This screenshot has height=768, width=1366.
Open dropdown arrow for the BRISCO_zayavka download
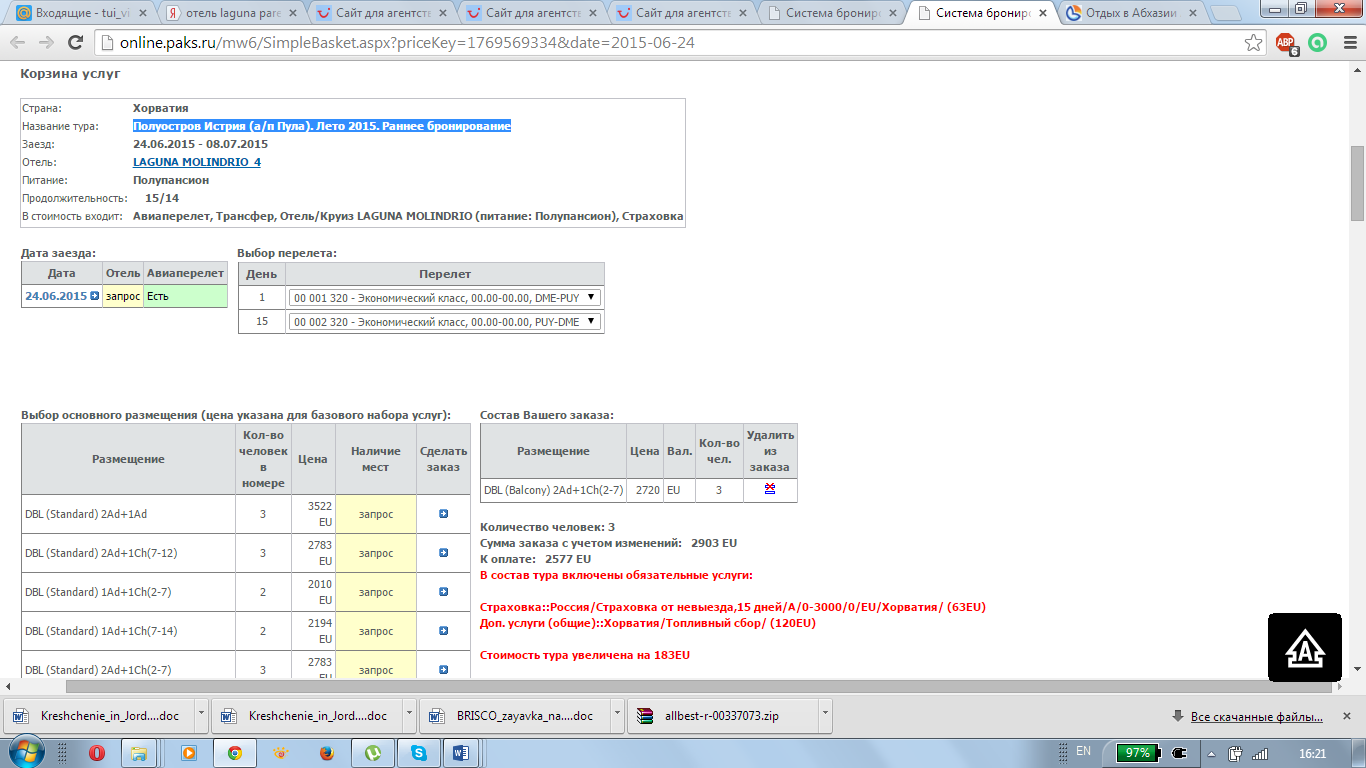[617, 715]
